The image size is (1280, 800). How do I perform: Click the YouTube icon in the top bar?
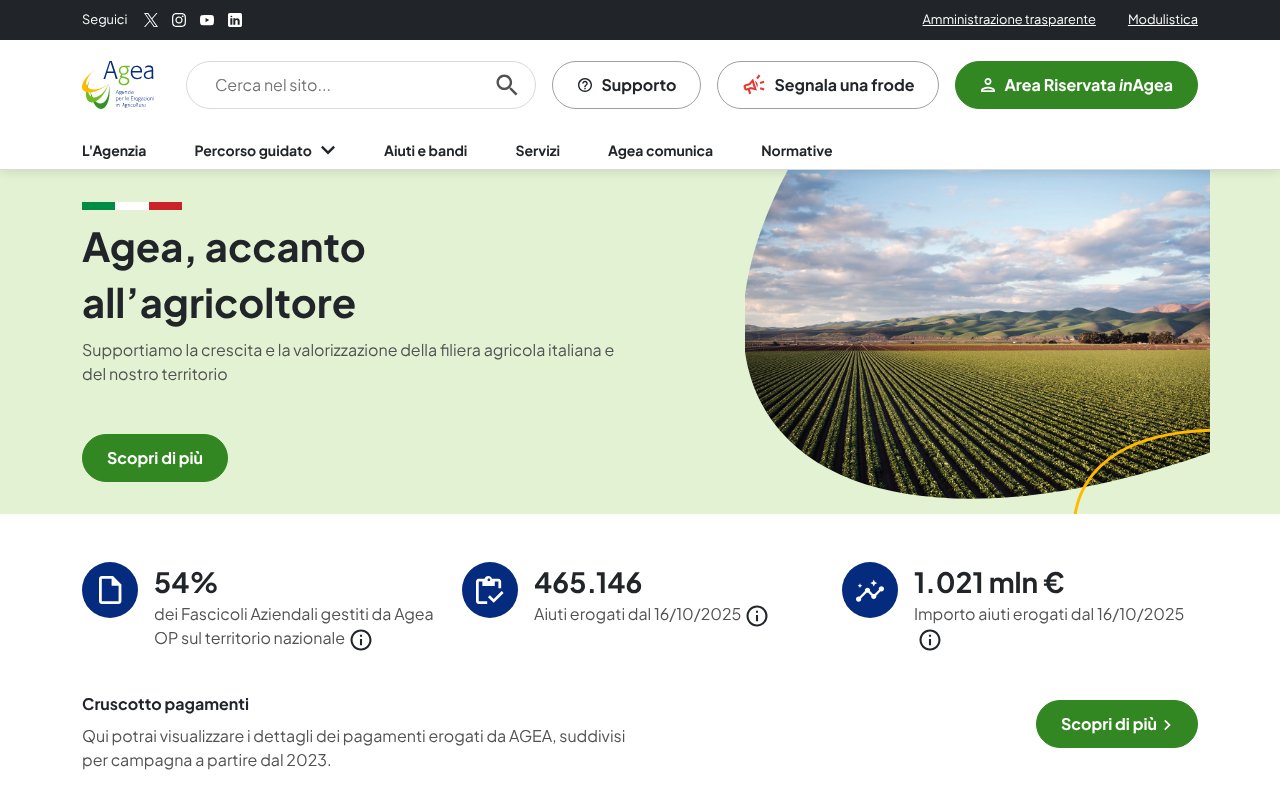coord(207,20)
